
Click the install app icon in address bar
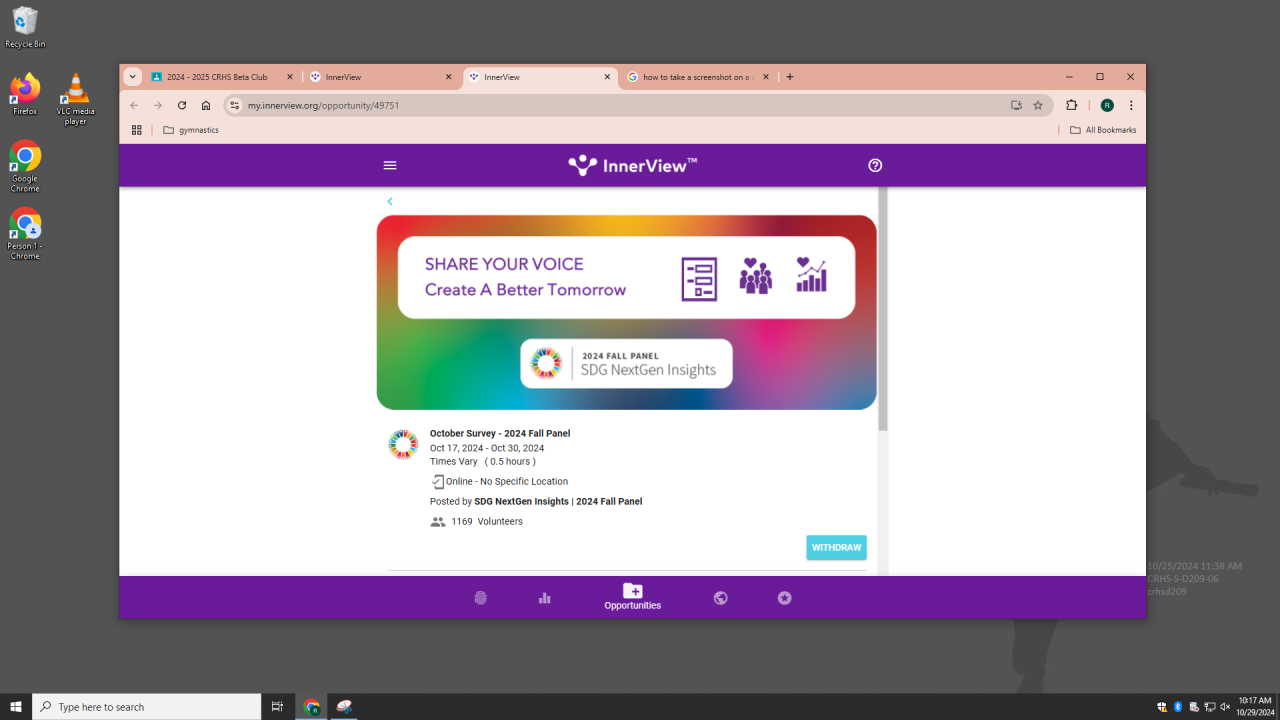tap(1017, 105)
